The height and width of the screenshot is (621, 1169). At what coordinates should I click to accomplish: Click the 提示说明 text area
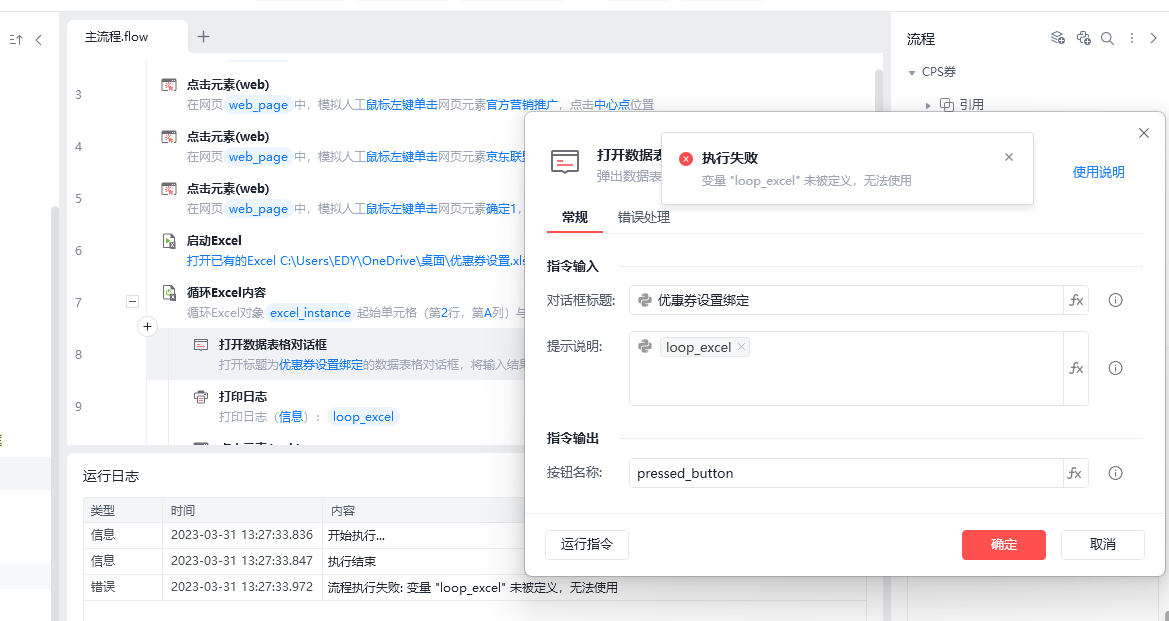(x=846, y=368)
